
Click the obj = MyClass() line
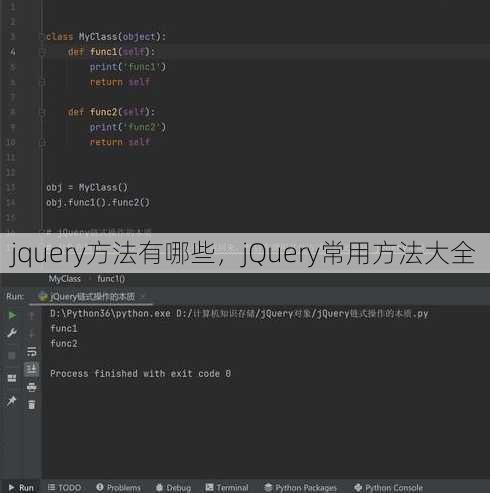pos(87,187)
